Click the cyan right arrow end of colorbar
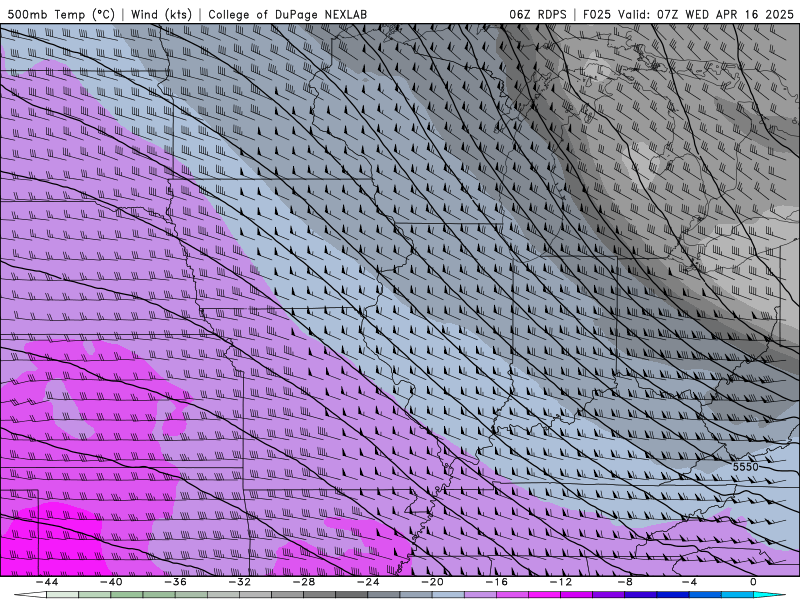The image size is (800, 600). pos(769,595)
